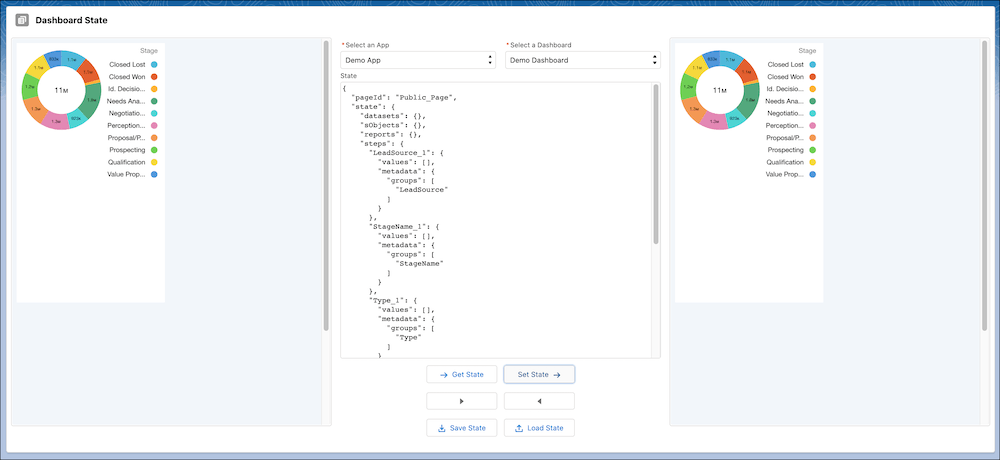Viewport: 1000px width, 460px height.
Task: Click Closed Won swatch in right legend
Action: coord(813,76)
